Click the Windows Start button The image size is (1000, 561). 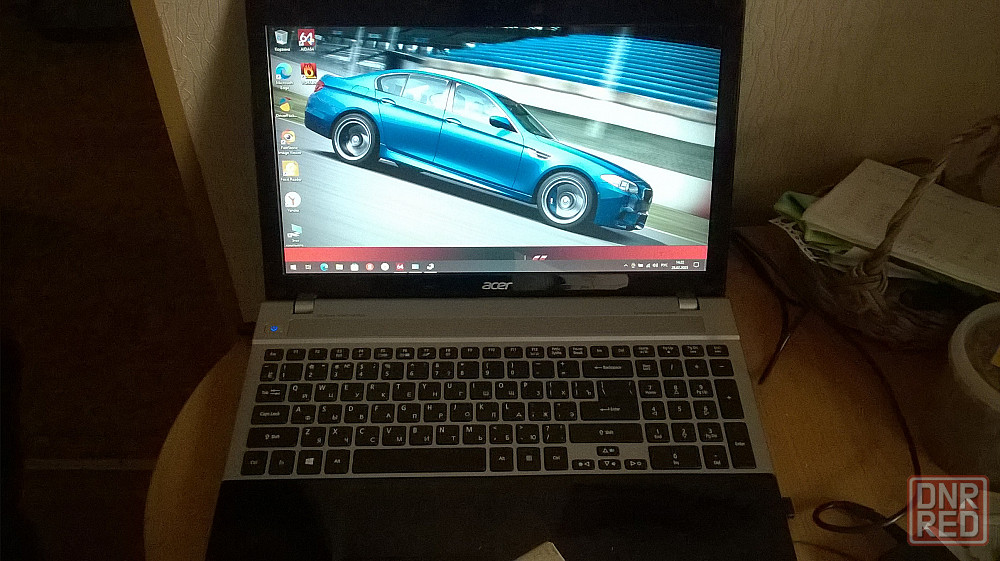[x=293, y=267]
